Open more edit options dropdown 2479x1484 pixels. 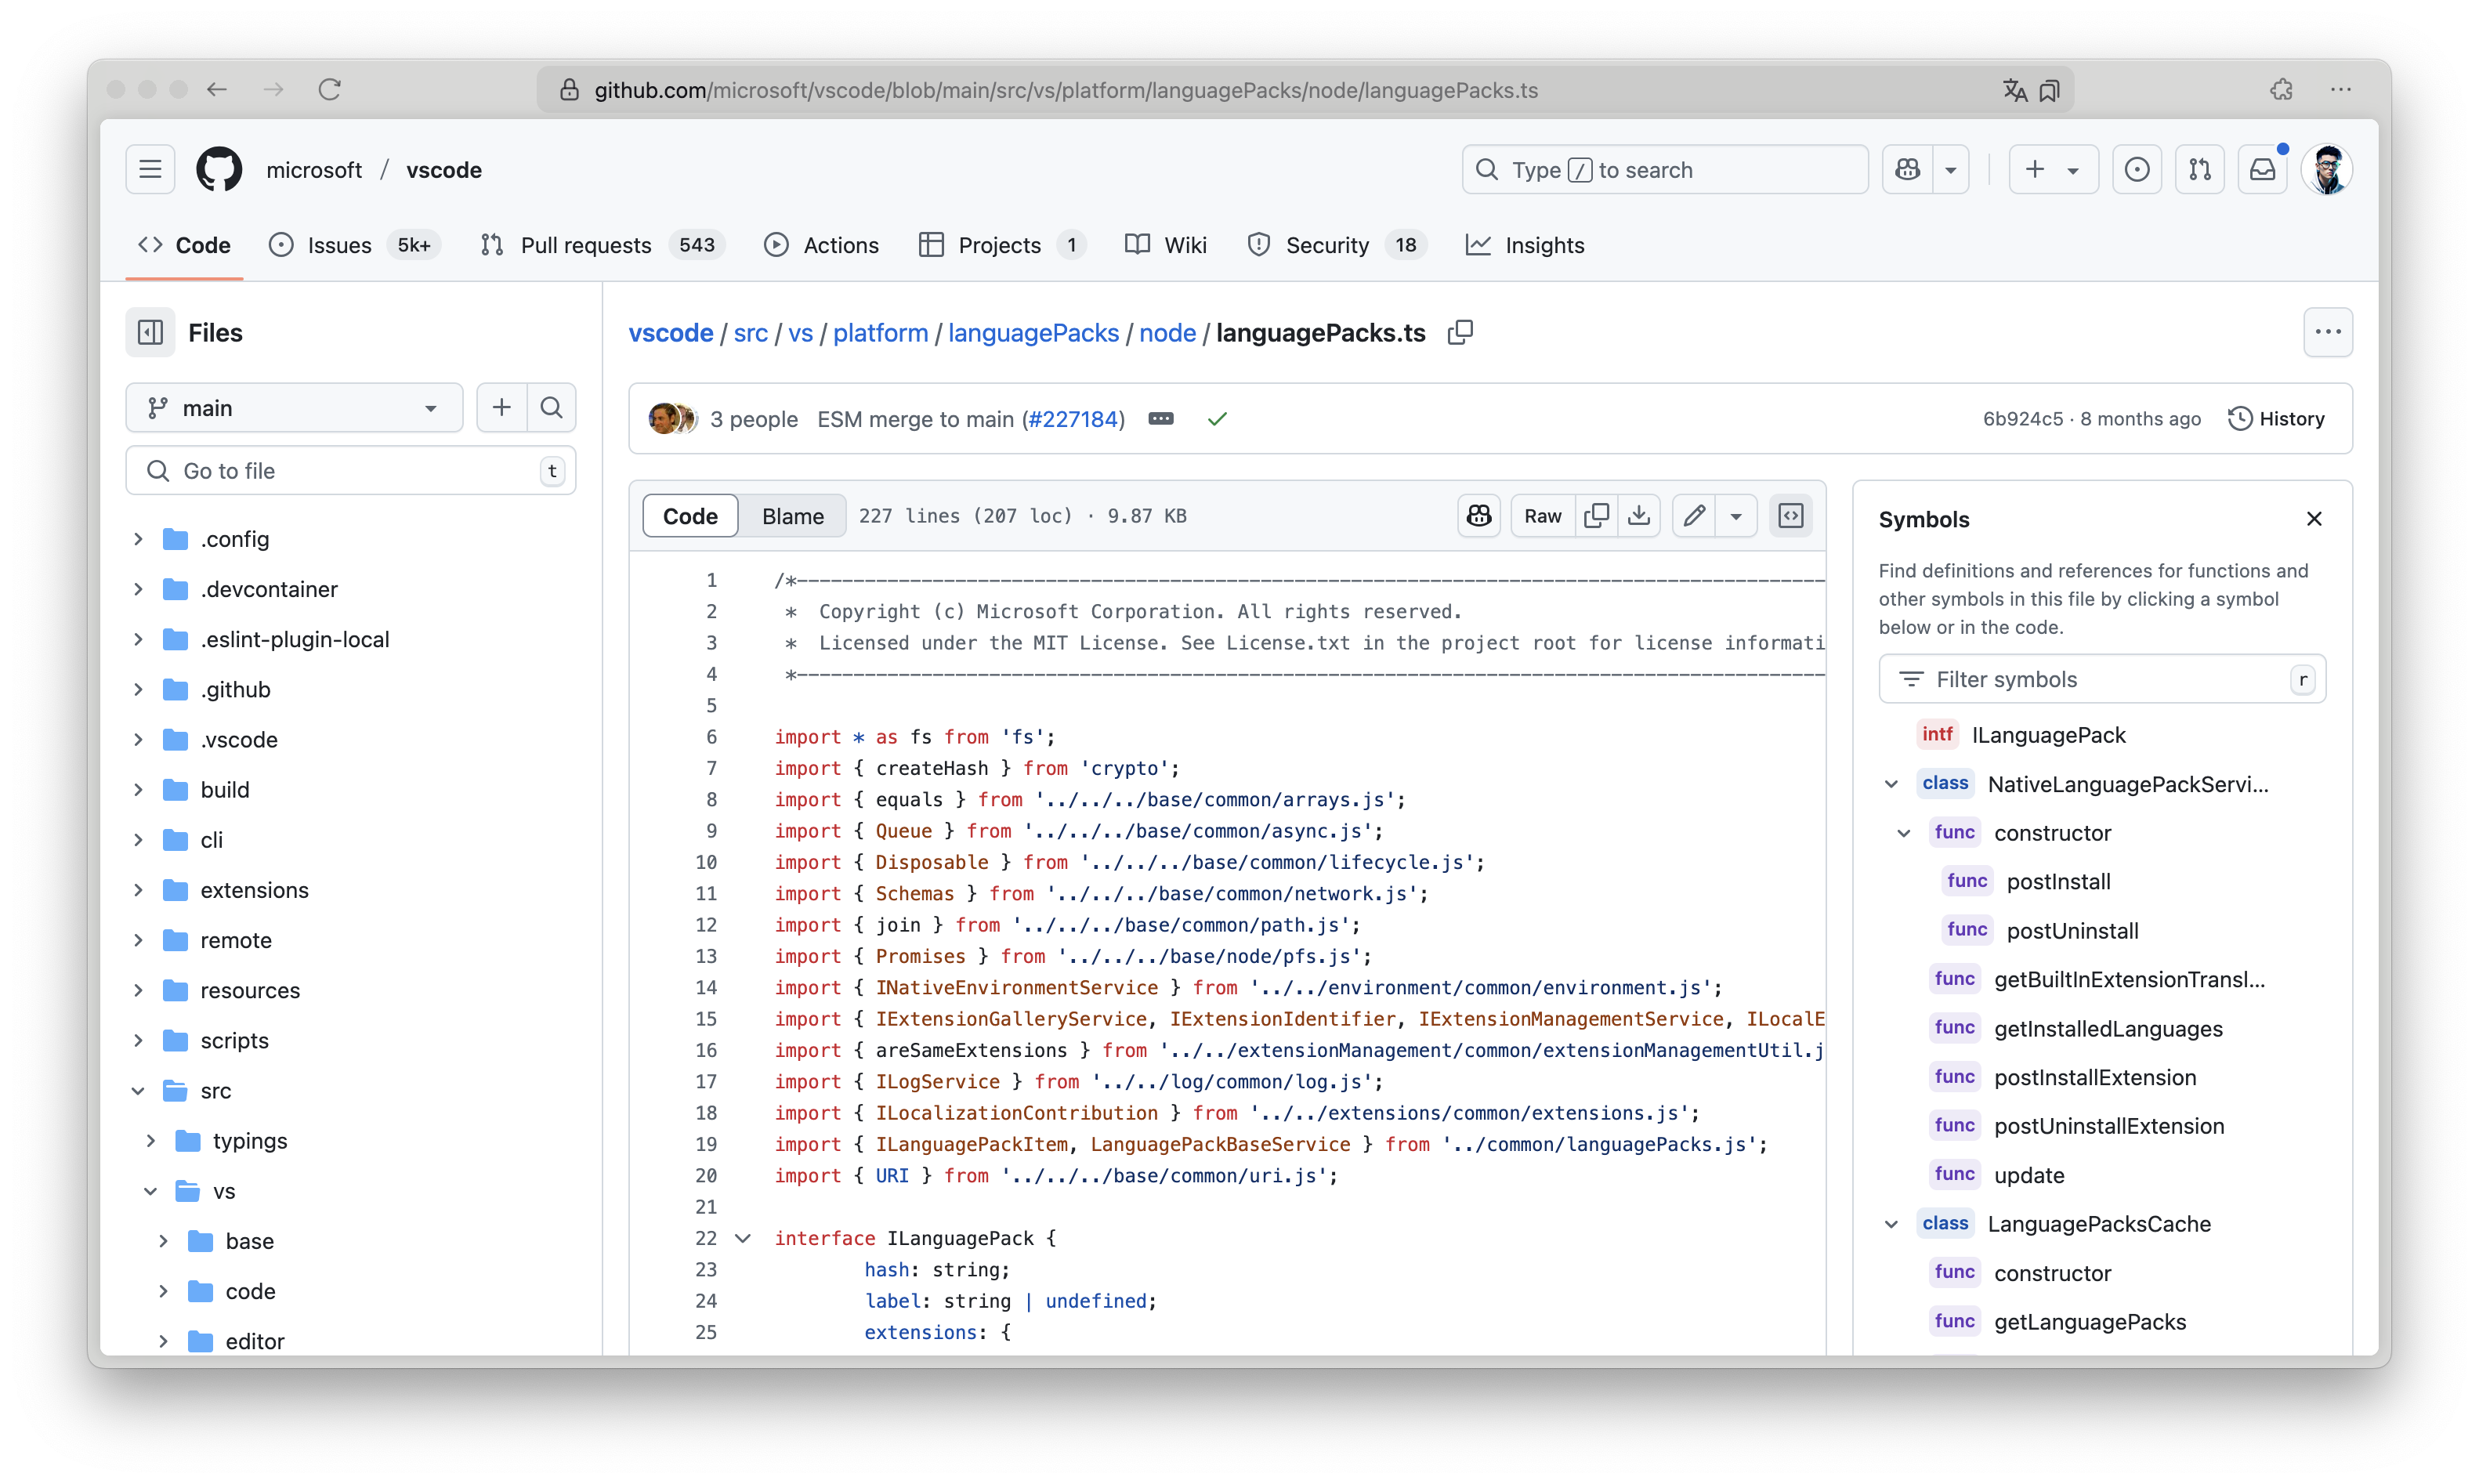tap(1736, 516)
